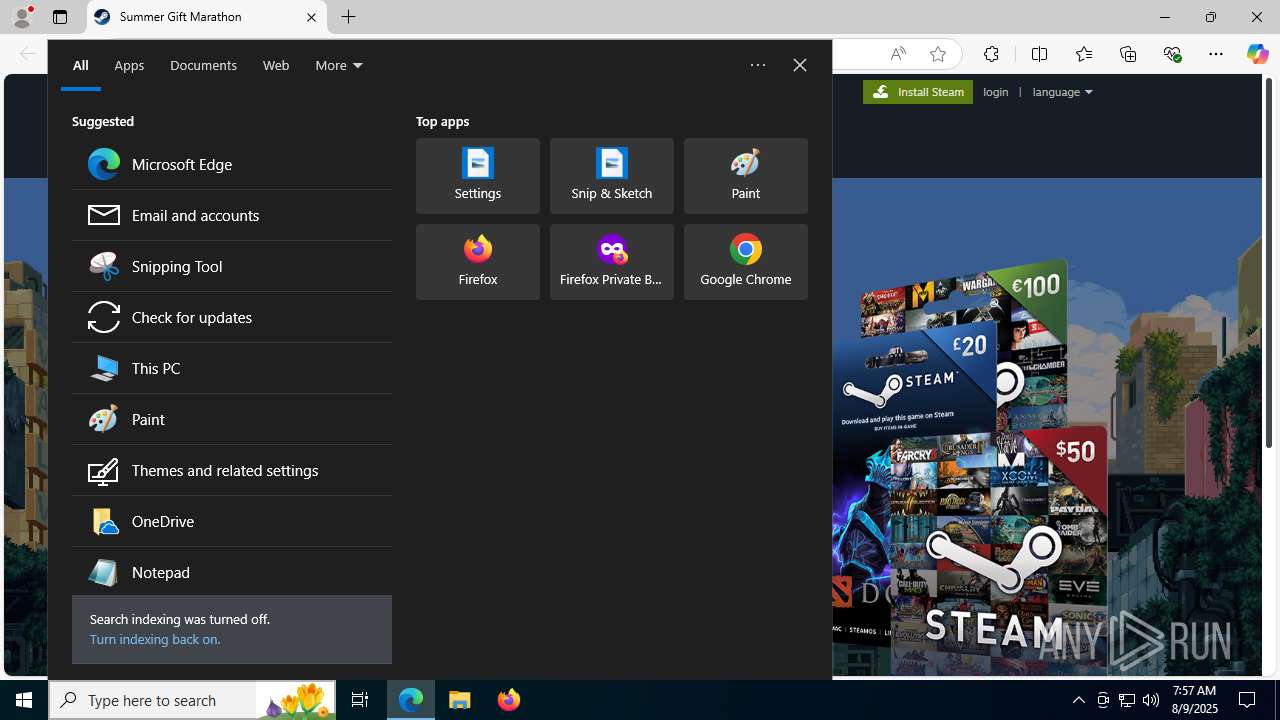Open Copilot sidebar in Edge
This screenshot has width=1280, height=720.
click(1257, 54)
